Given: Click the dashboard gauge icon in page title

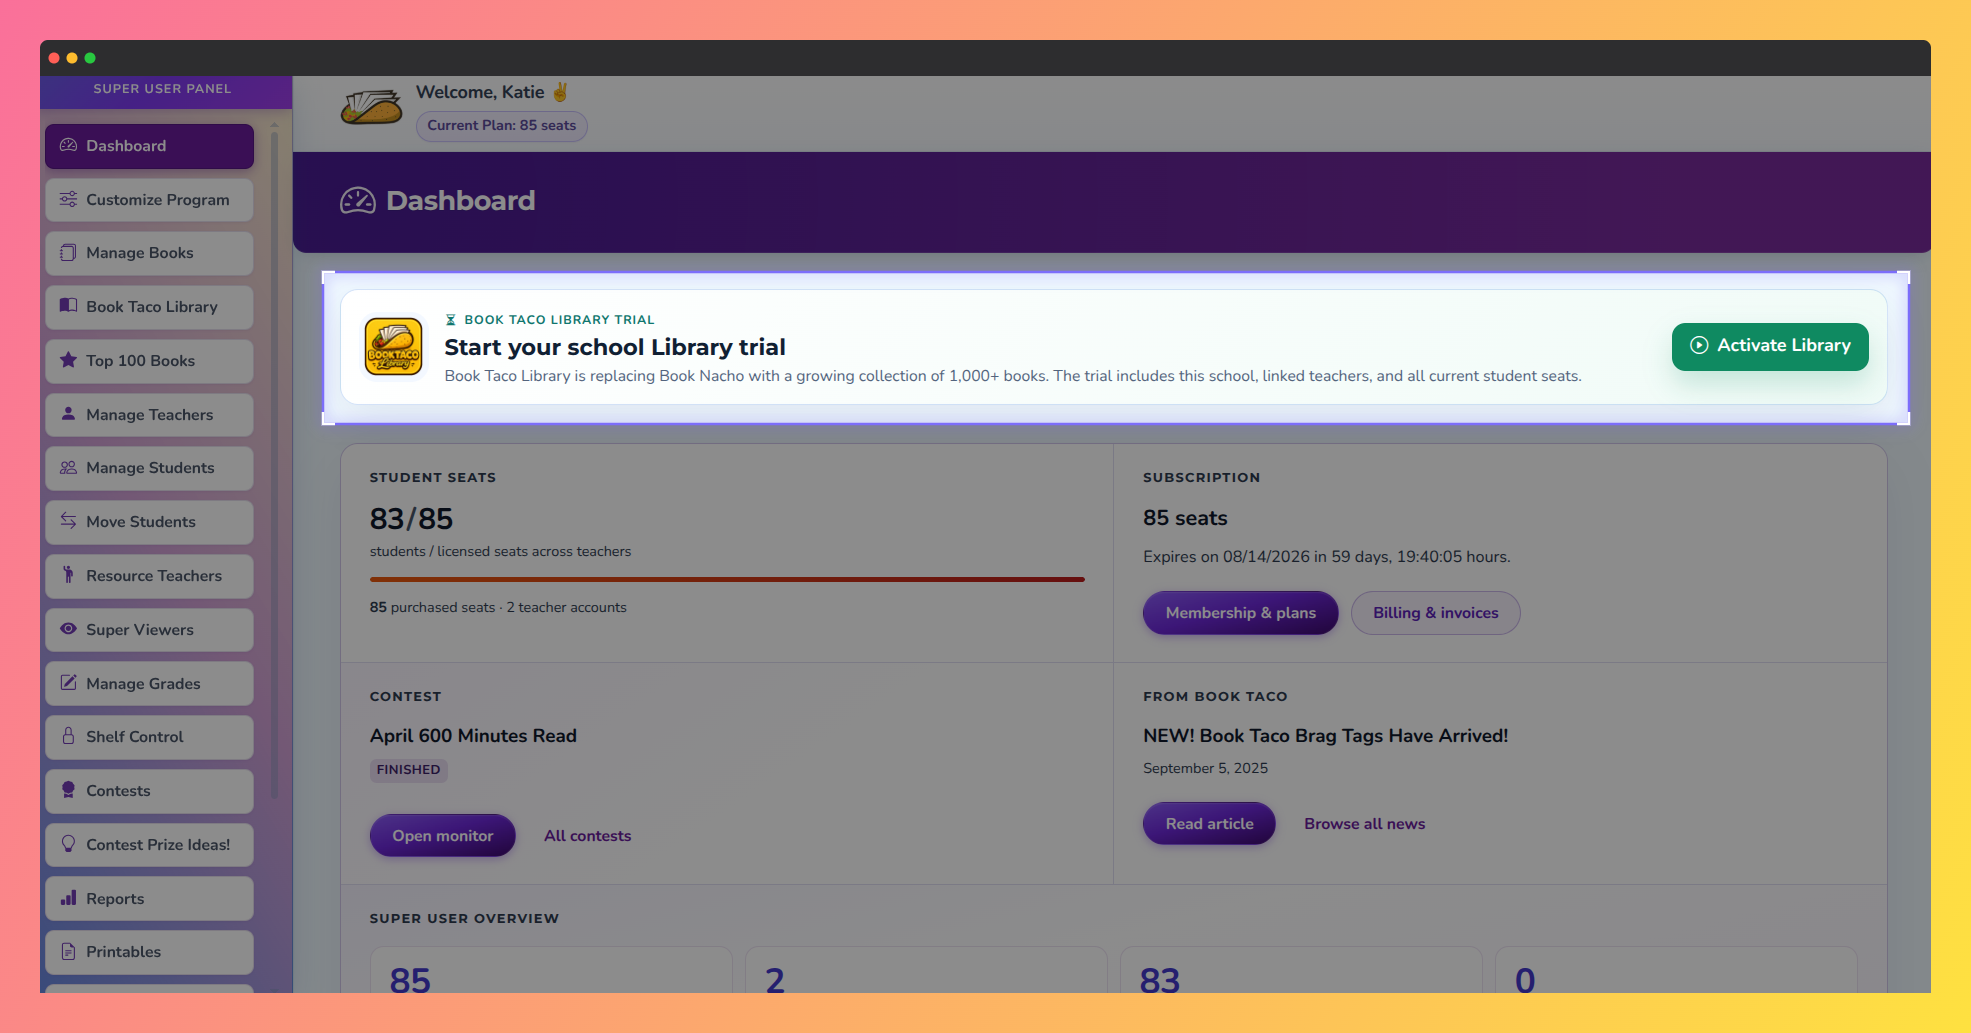Looking at the screenshot, I should point(358,201).
